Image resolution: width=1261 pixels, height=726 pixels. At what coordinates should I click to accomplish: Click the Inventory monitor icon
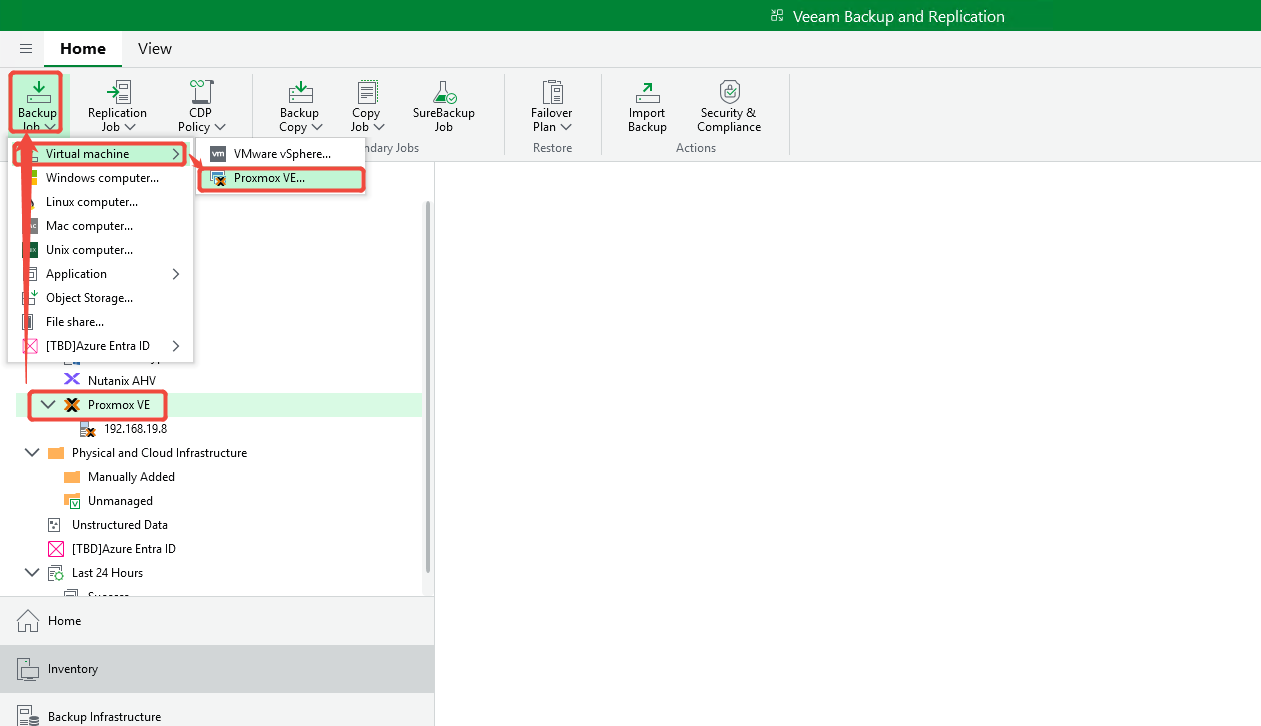click(28, 669)
